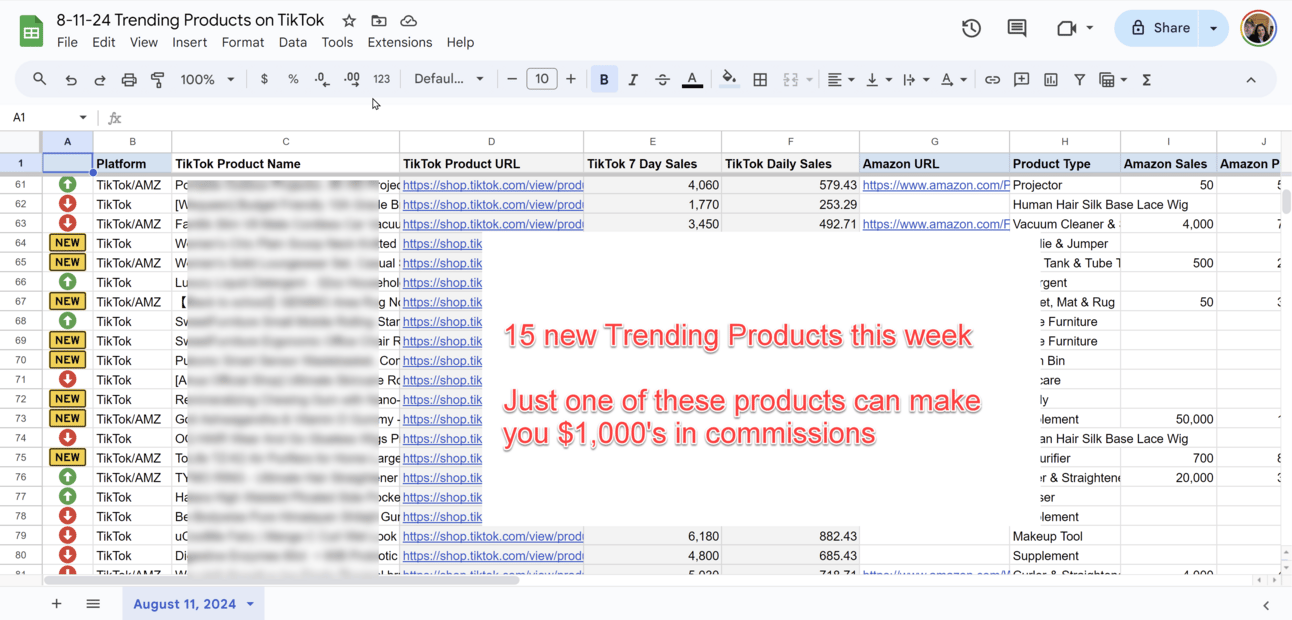Click the print icon
The width and height of the screenshot is (1292, 620).
(x=129, y=79)
